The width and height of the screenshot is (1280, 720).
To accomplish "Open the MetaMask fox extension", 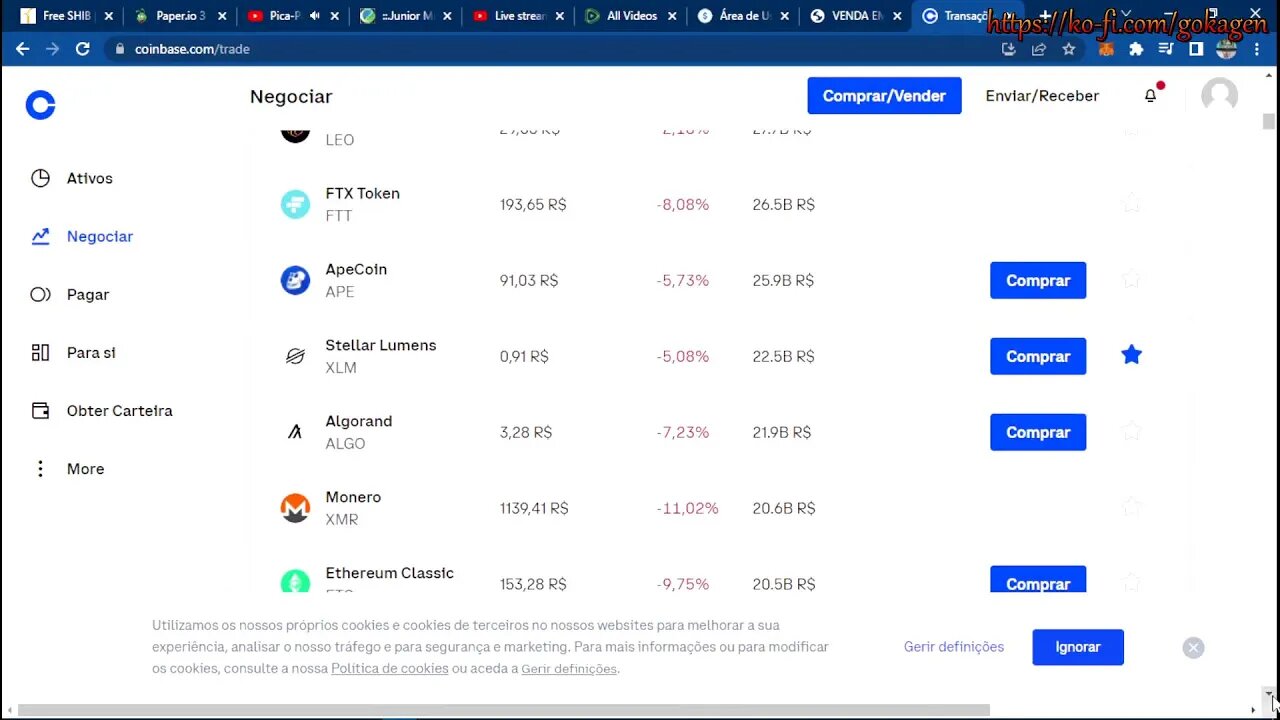I will (x=1106, y=49).
